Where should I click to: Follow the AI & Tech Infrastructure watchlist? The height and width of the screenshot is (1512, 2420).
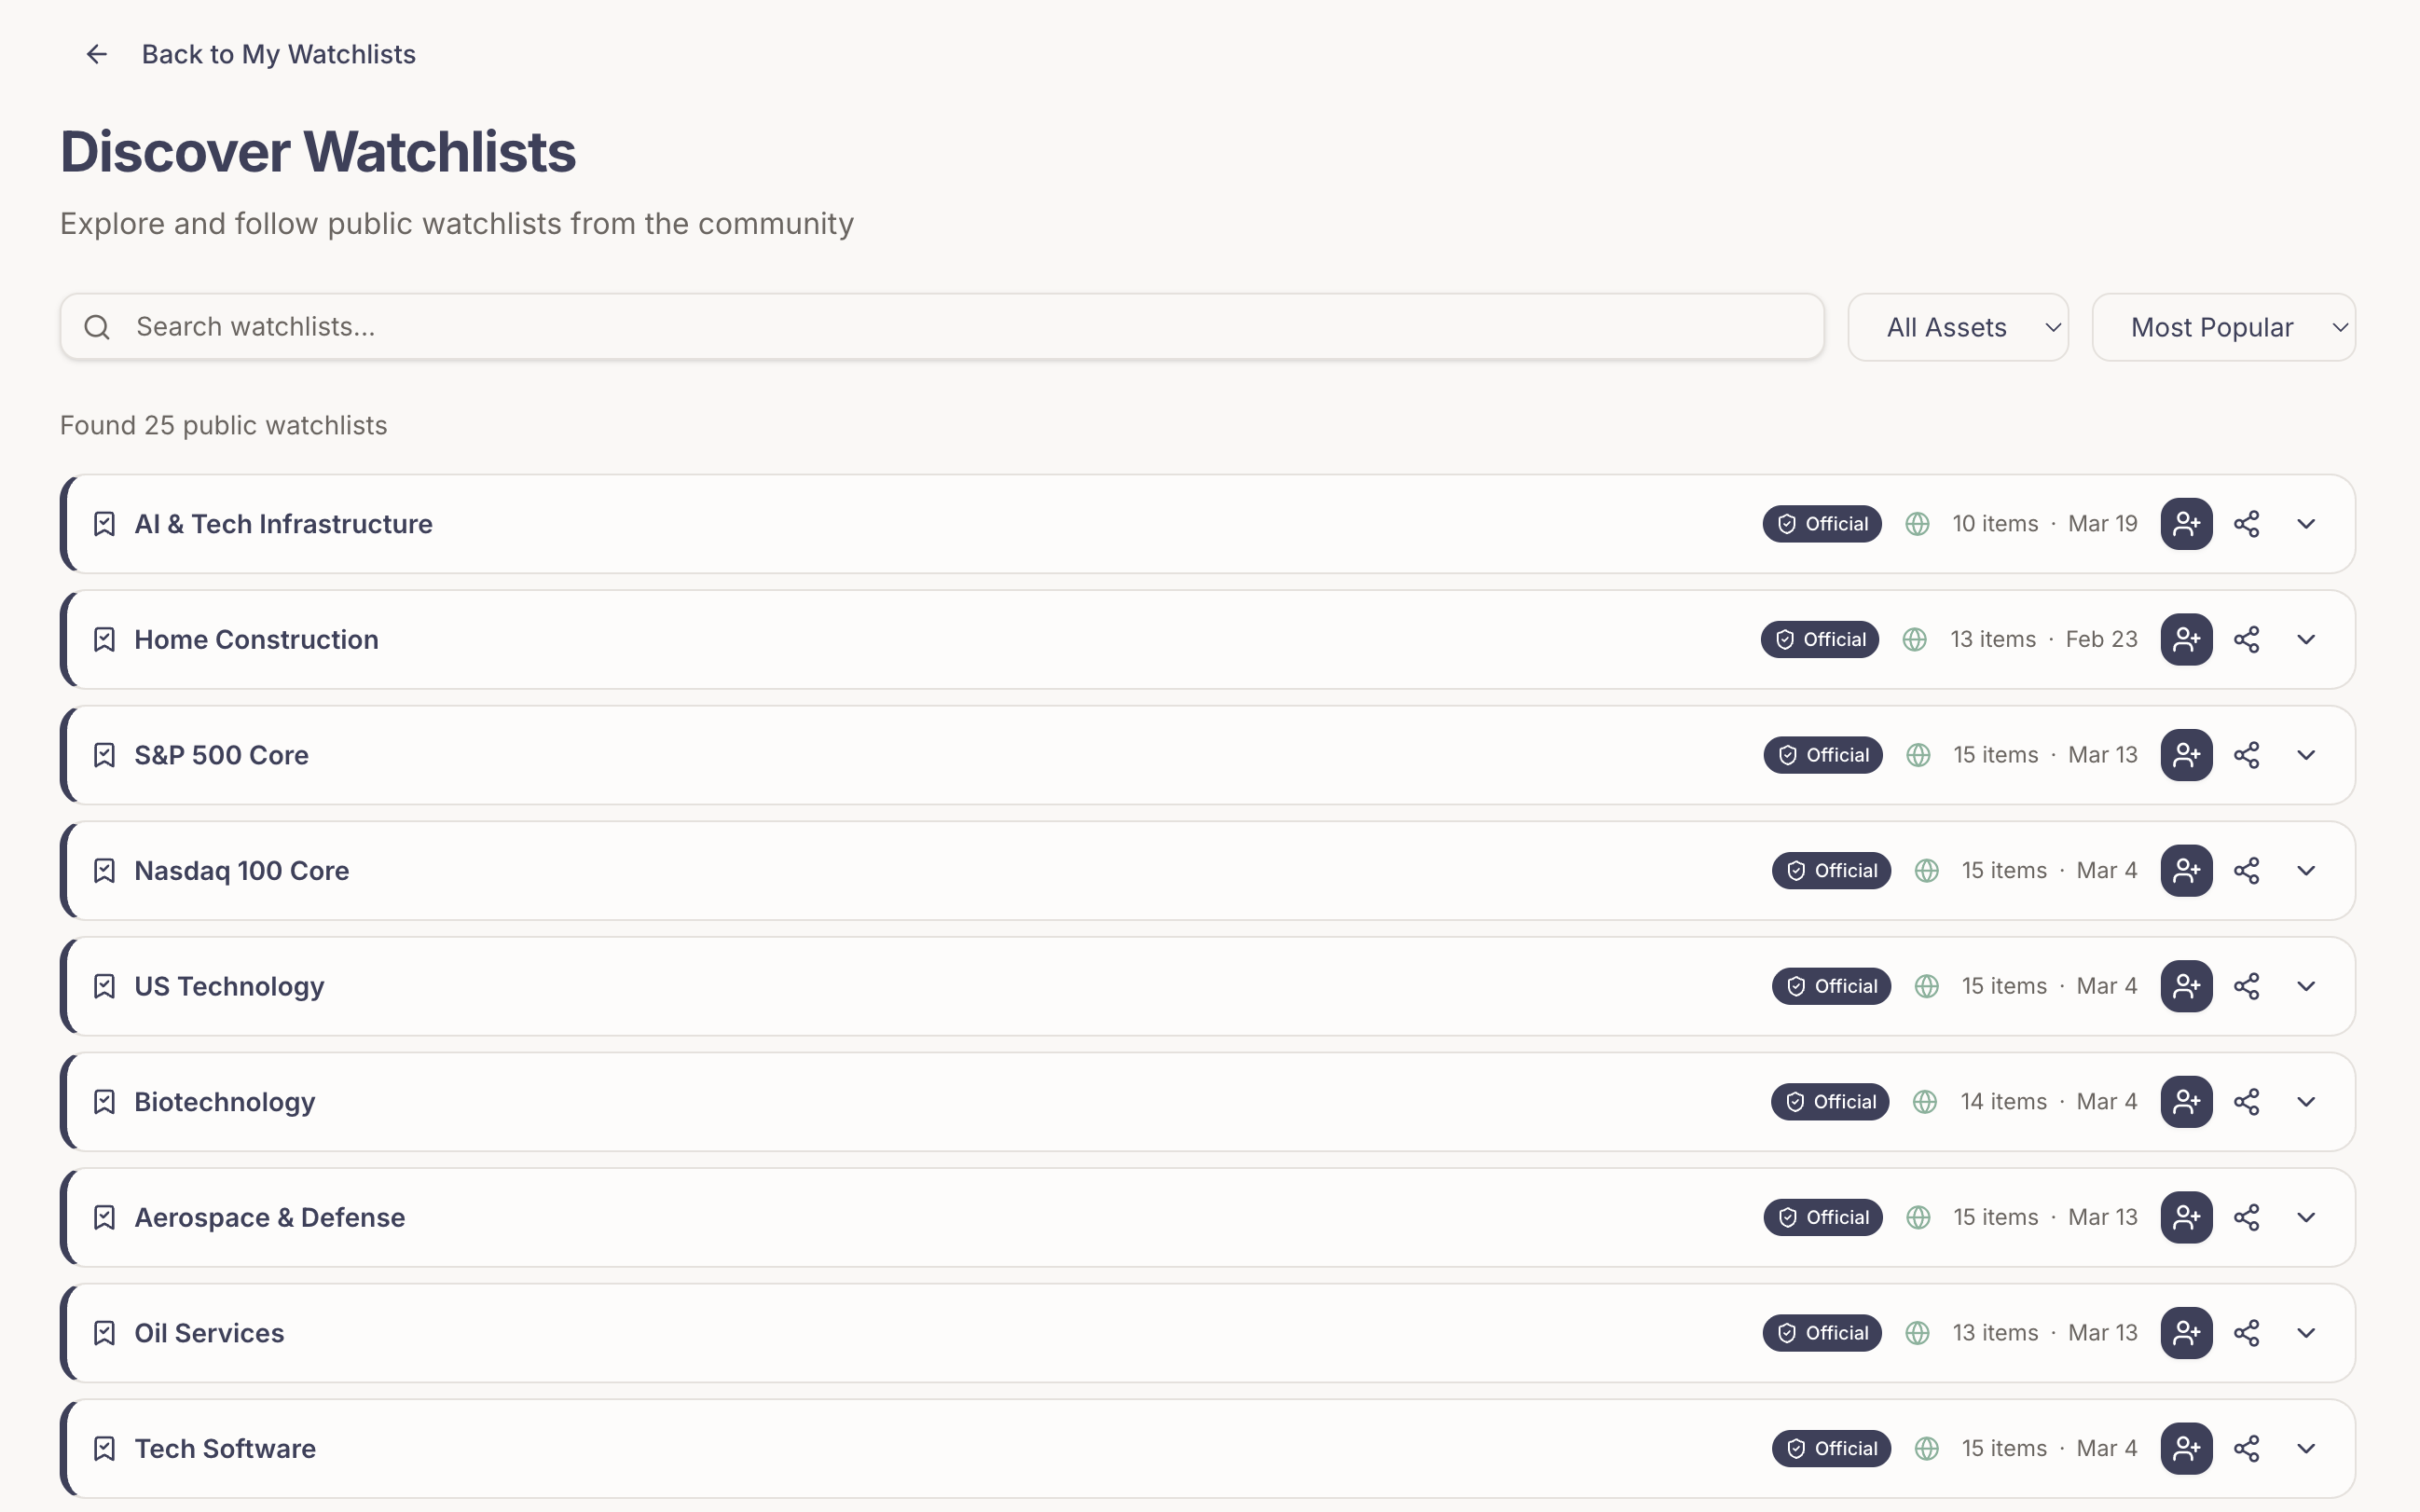[x=2186, y=524]
